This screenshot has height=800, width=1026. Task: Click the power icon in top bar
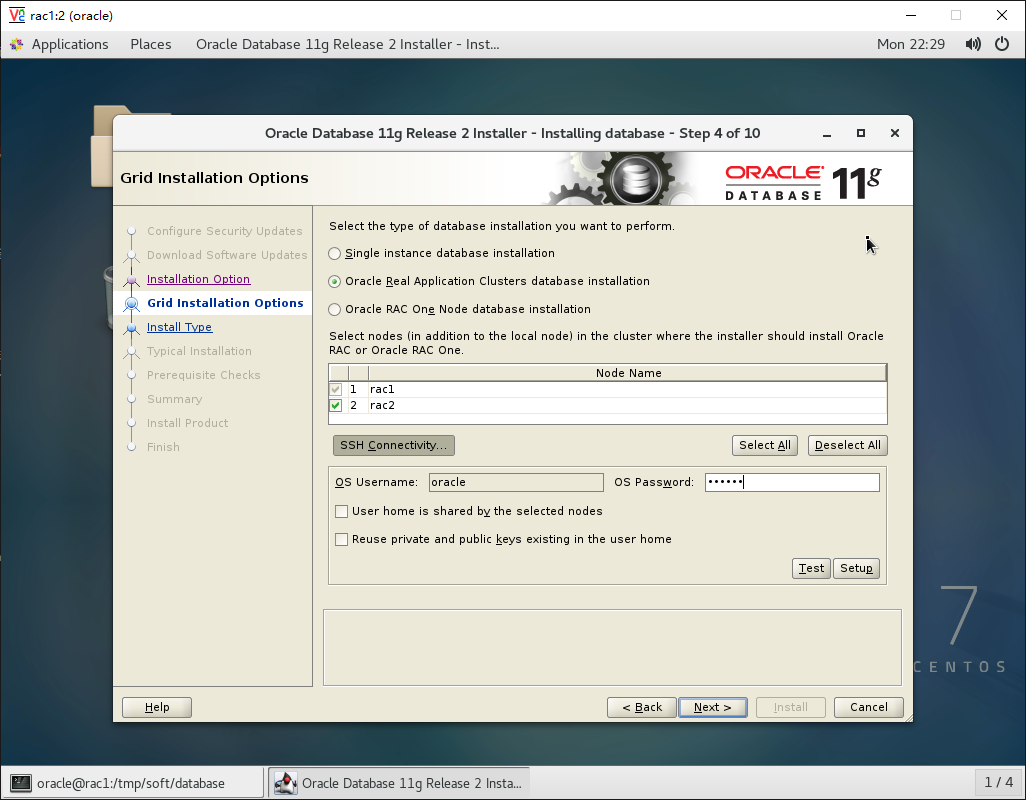[1002, 44]
